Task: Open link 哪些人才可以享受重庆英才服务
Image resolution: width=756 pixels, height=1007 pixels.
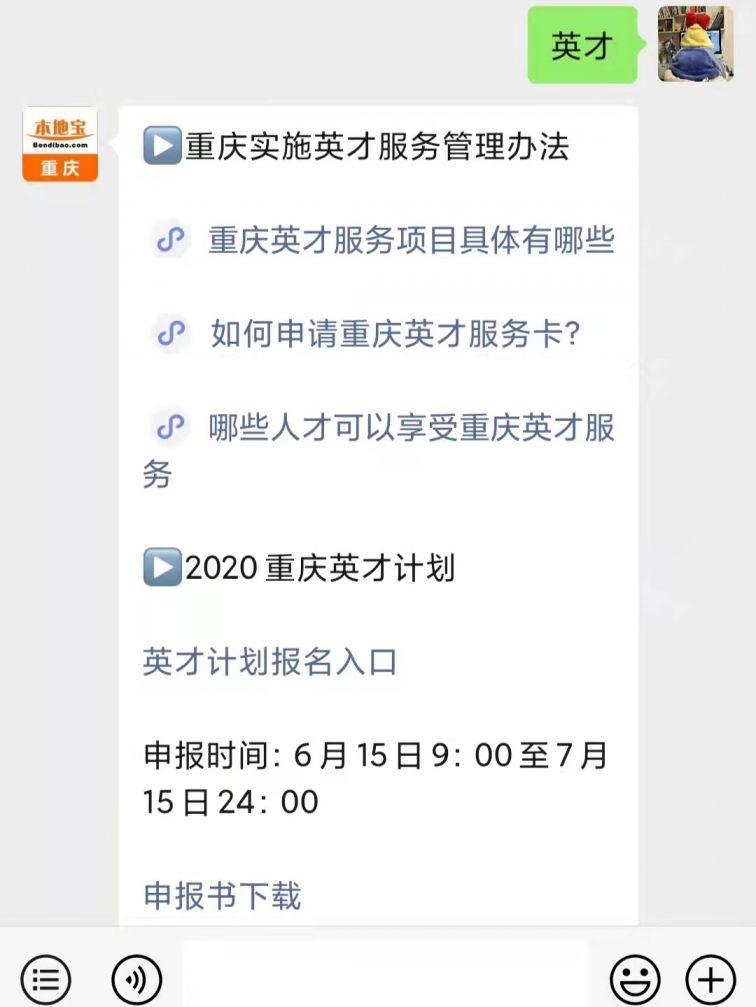Action: pyautogui.click(x=379, y=451)
